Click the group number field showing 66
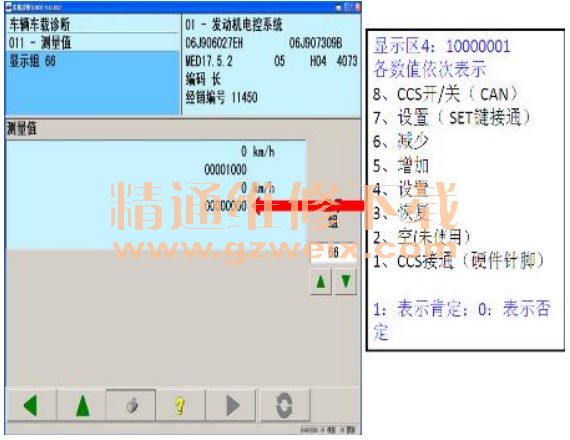The image size is (570, 440). [333, 252]
